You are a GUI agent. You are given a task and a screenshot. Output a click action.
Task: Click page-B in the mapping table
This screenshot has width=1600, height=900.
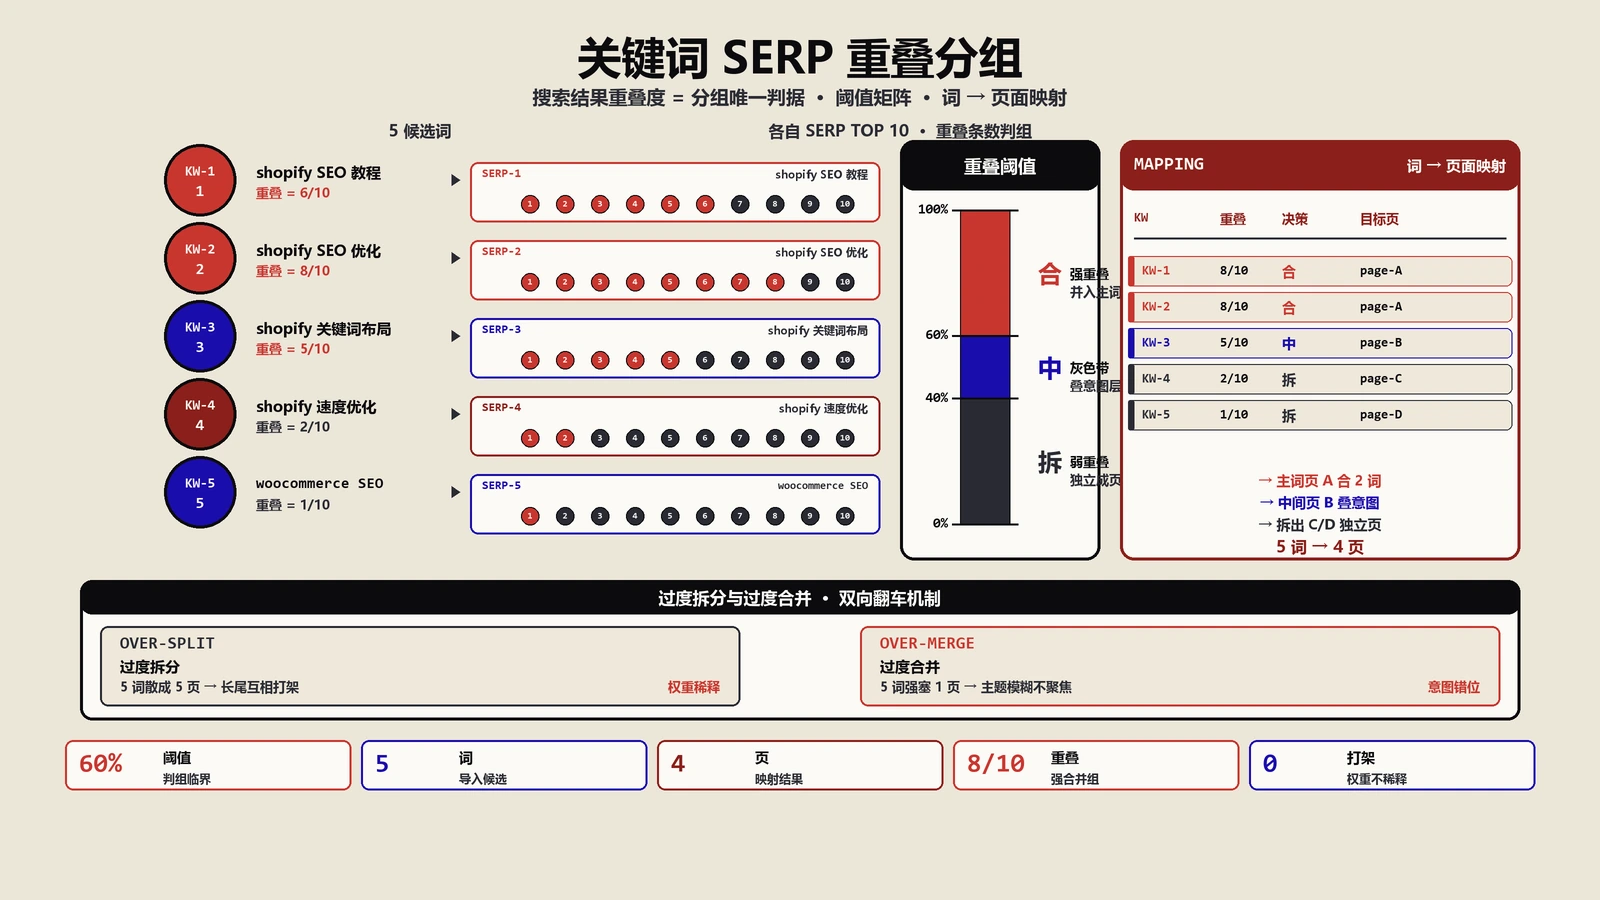1381,343
